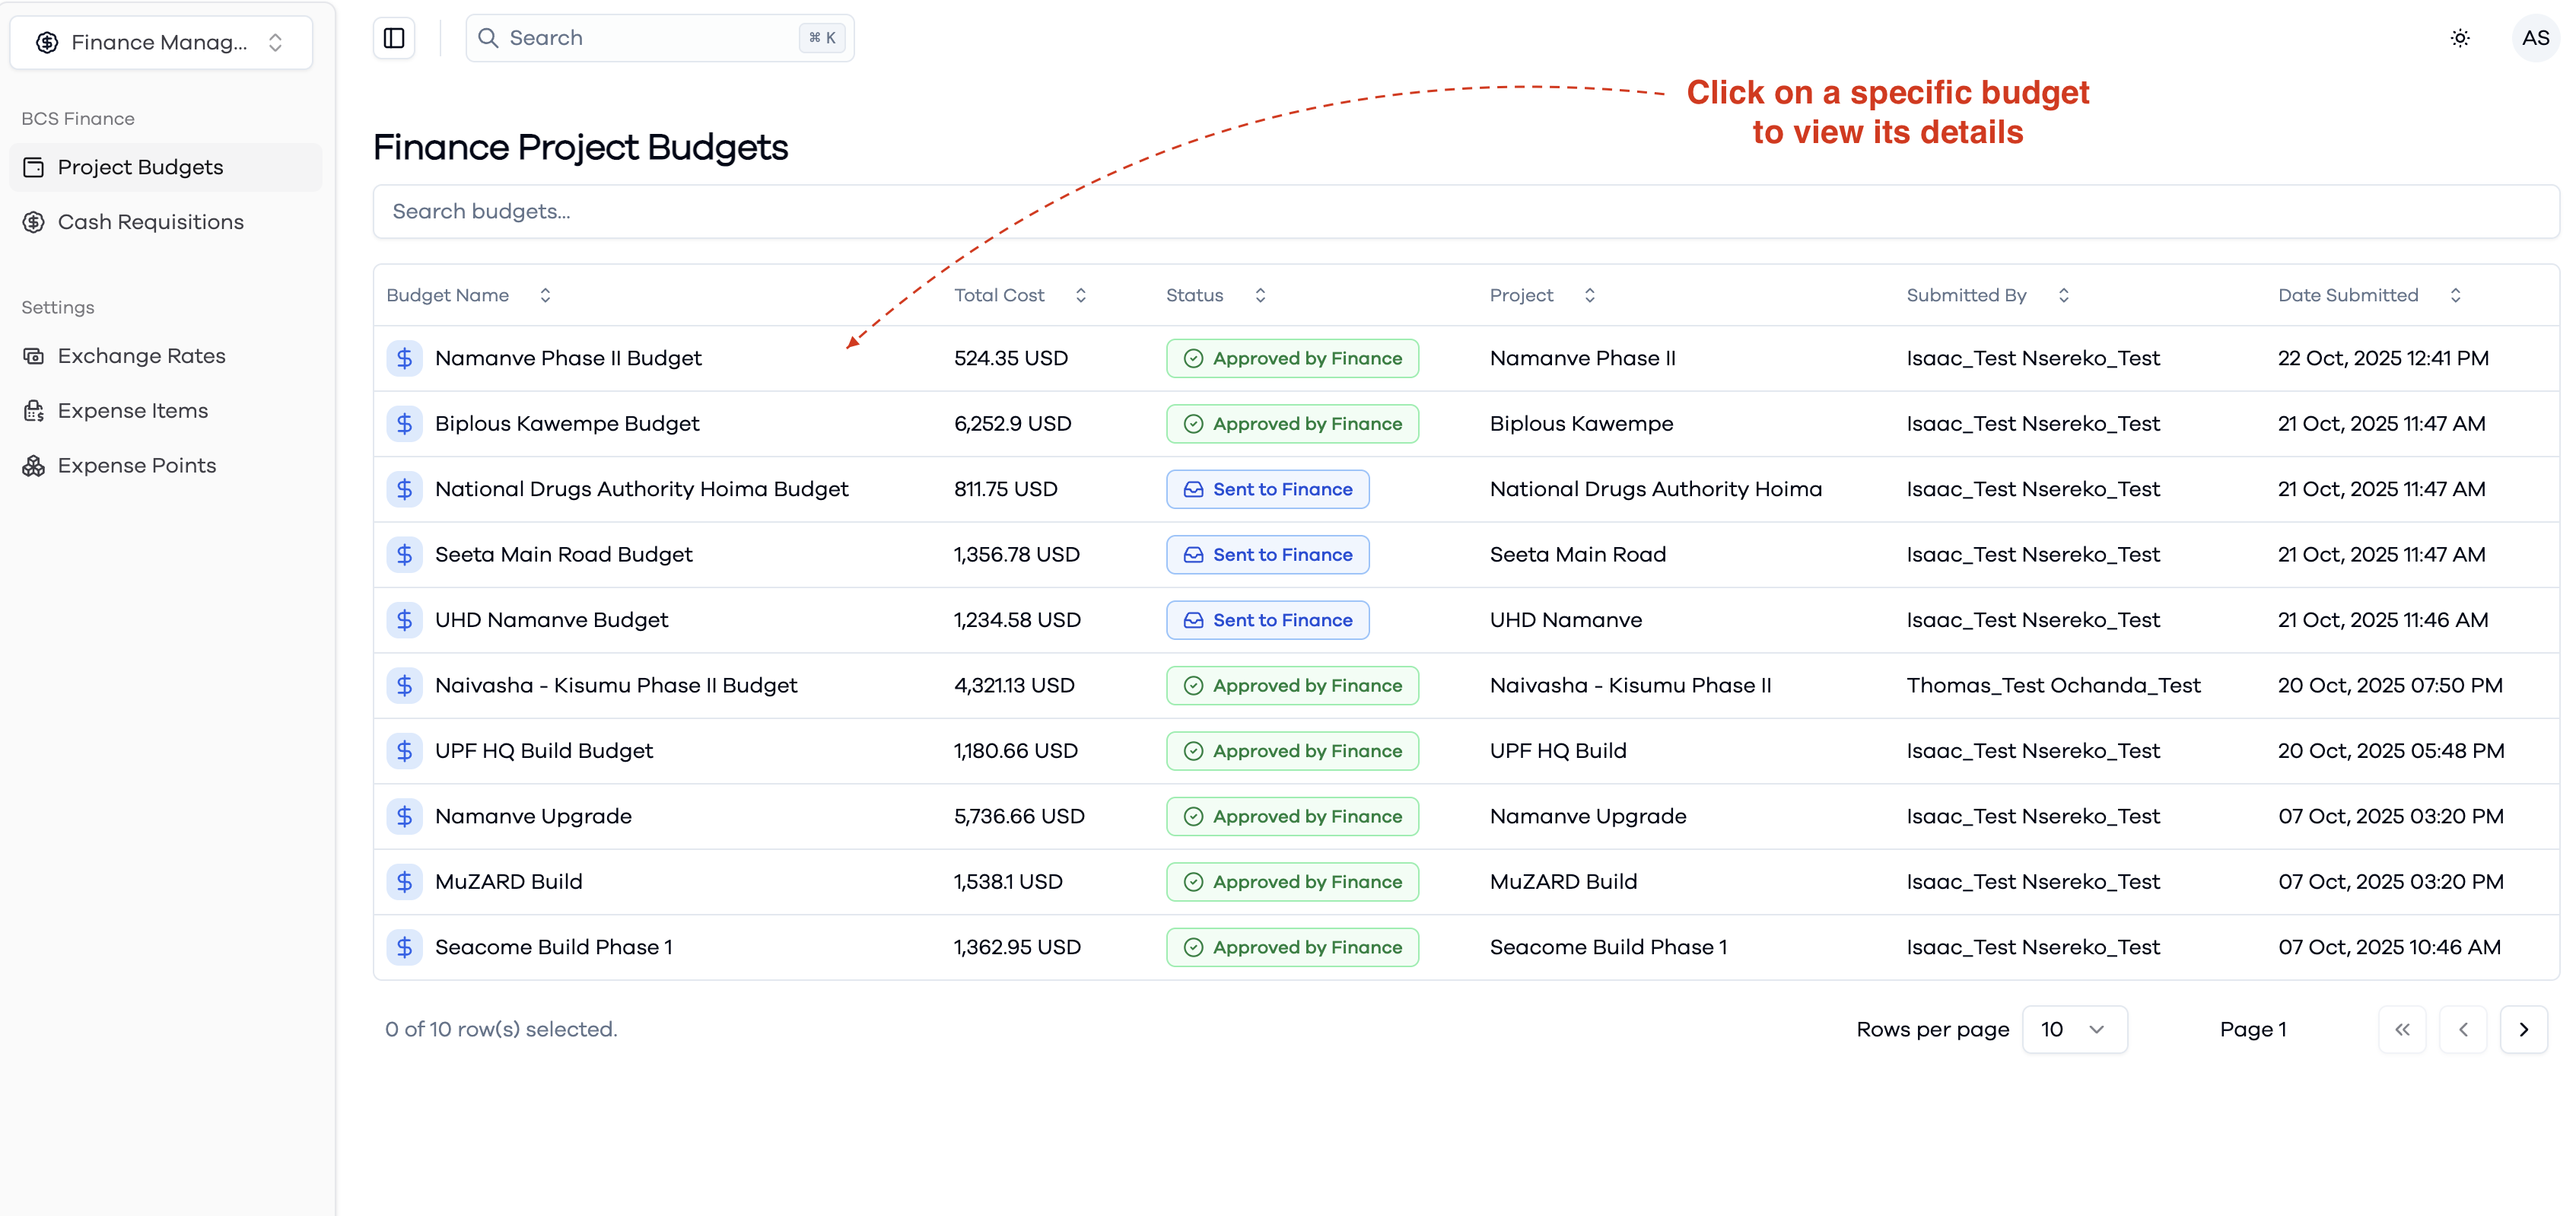Click the 20 Oct, 2025 05:48 PM date
The height and width of the screenshot is (1216, 2576).
pyautogui.click(x=2391, y=751)
